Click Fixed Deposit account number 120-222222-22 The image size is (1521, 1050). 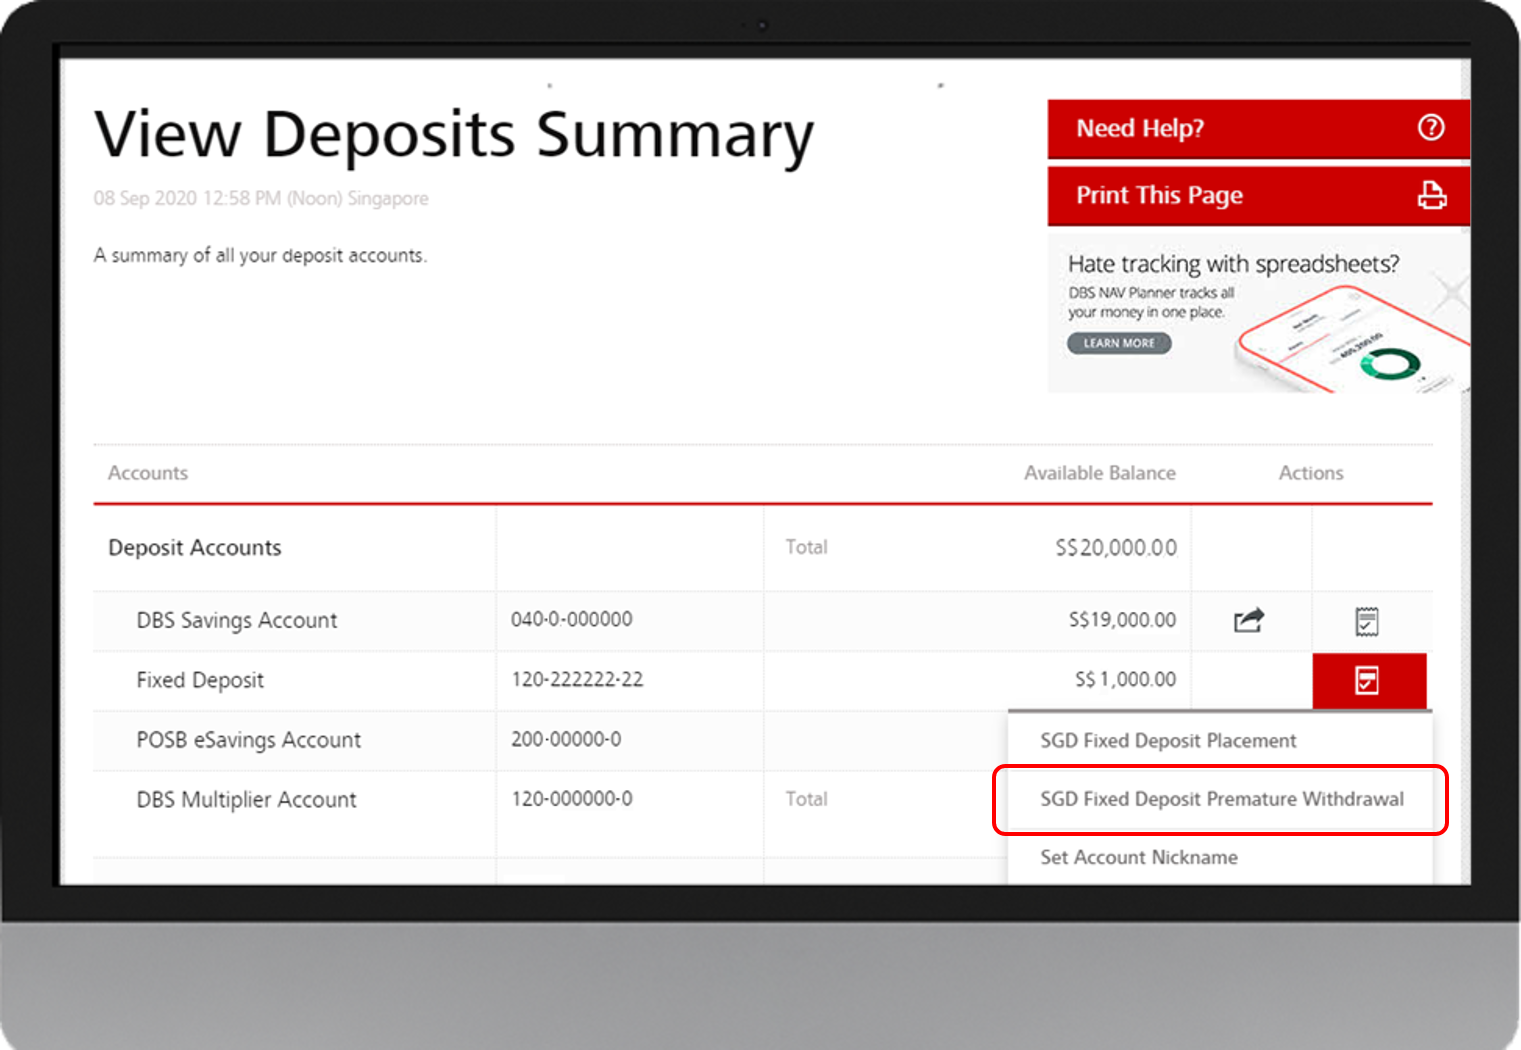577,680
